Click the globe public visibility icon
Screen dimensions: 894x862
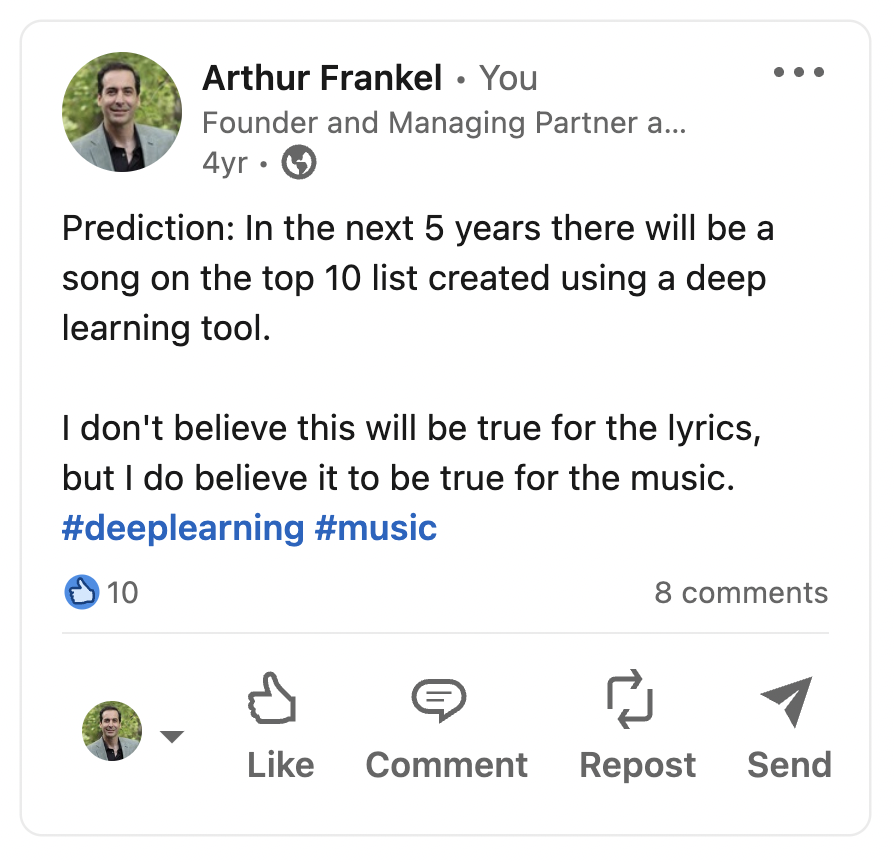pos(298,163)
